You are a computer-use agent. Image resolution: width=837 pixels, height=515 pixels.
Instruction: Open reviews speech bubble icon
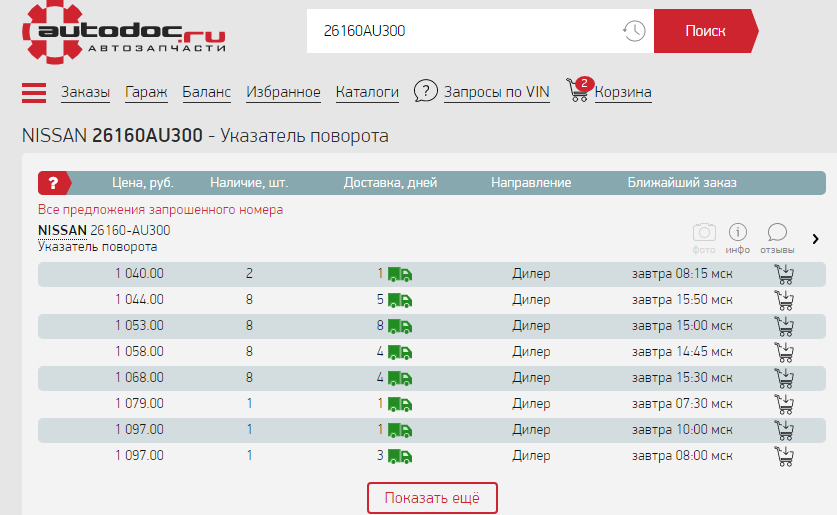pyautogui.click(x=777, y=233)
